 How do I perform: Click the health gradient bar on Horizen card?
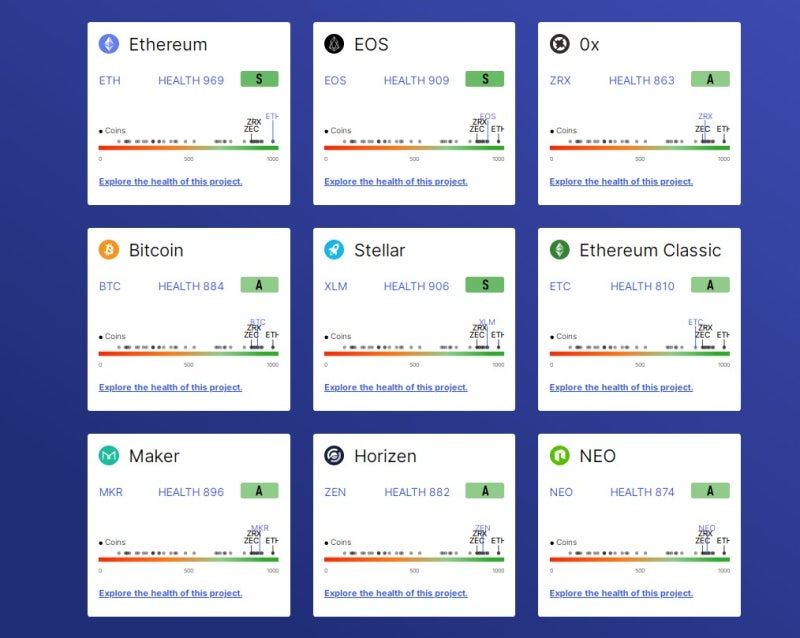tap(414, 559)
